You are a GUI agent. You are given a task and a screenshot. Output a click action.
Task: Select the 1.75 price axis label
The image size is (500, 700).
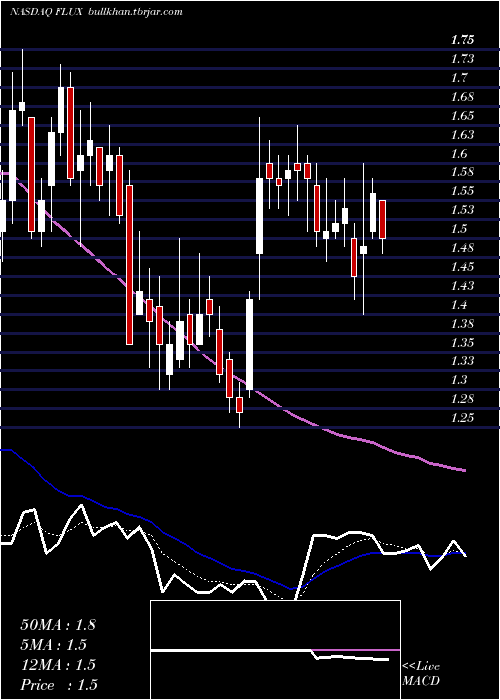click(x=462, y=40)
